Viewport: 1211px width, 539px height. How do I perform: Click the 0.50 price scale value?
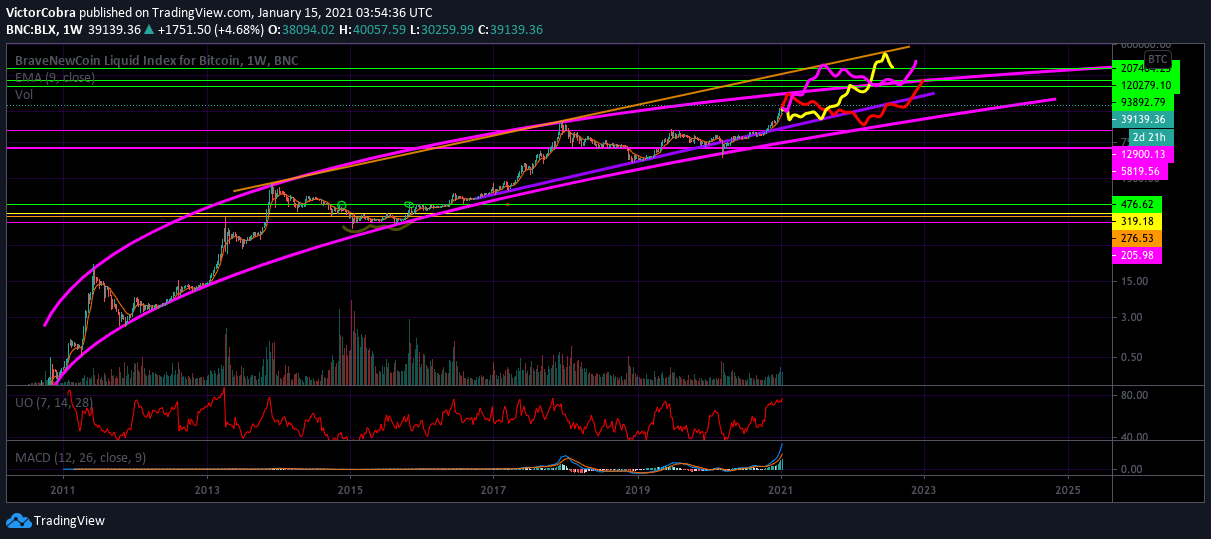pos(1131,357)
